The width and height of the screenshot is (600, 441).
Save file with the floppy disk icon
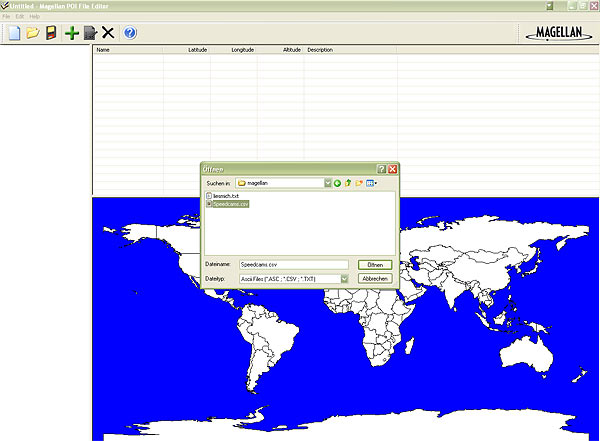pyautogui.click(x=51, y=33)
